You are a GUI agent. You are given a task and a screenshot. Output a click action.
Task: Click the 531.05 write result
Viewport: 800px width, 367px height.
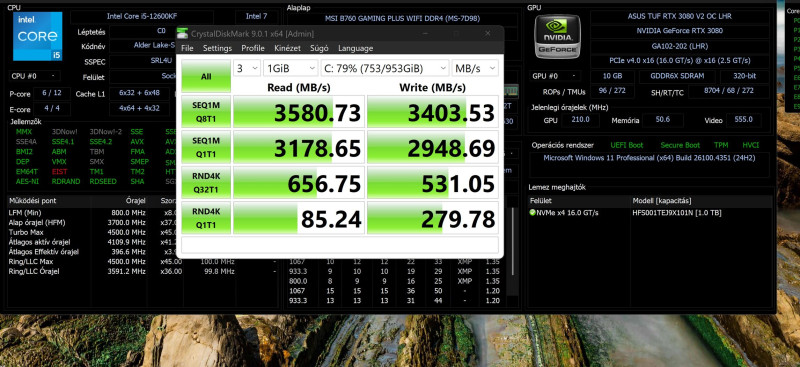pos(433,182)
